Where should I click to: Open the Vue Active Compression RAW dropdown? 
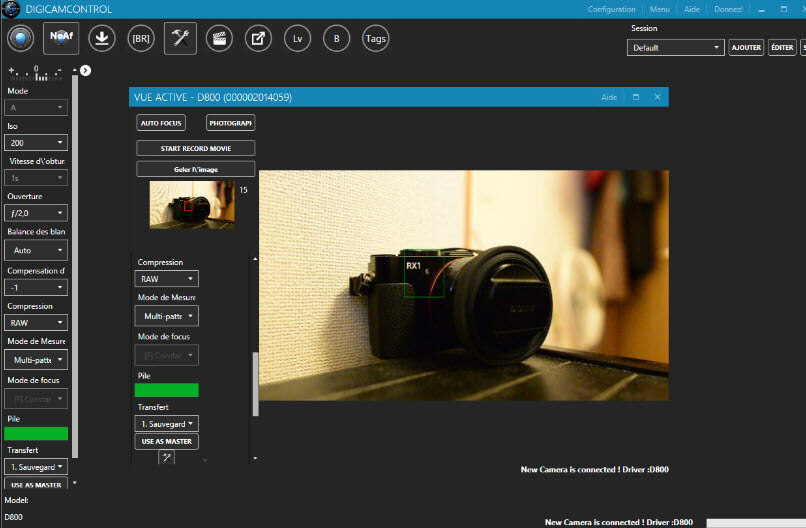pos(167,279)
